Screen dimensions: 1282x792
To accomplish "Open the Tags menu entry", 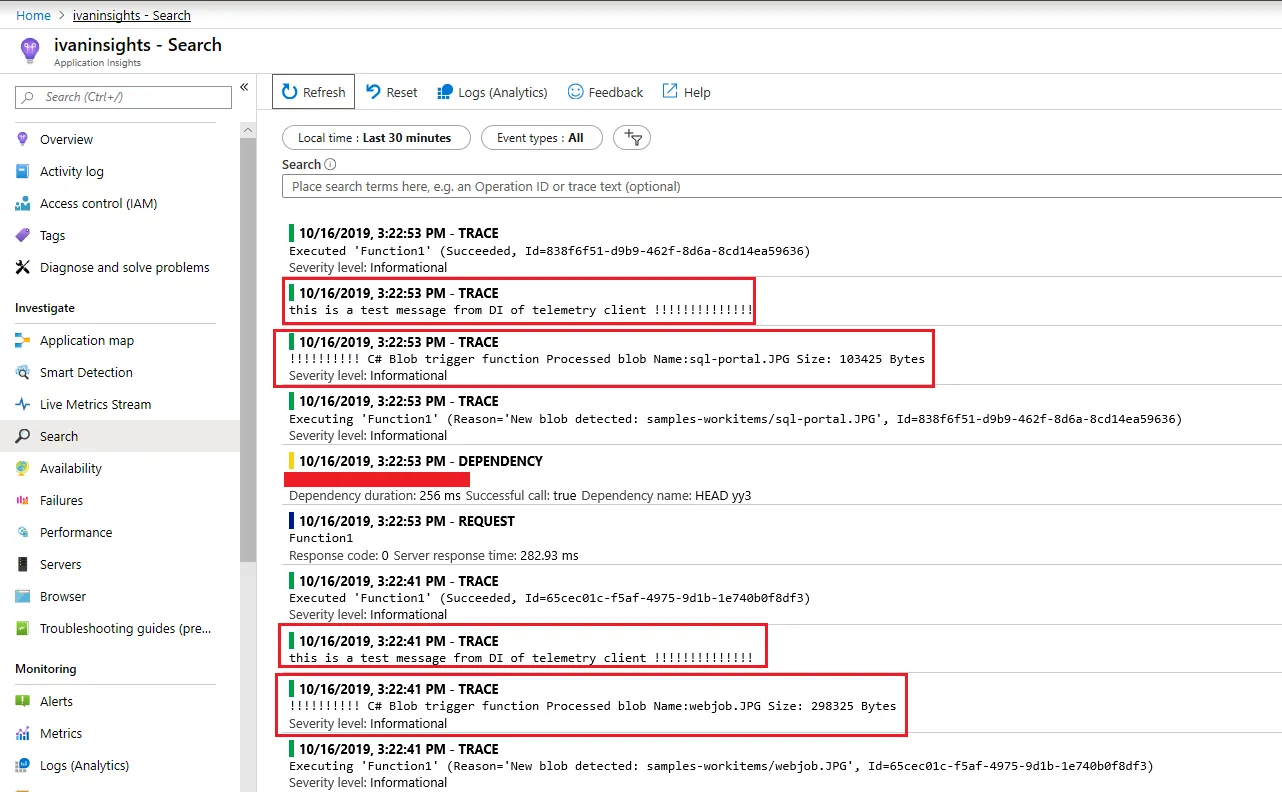I will [x=52, y=235].
